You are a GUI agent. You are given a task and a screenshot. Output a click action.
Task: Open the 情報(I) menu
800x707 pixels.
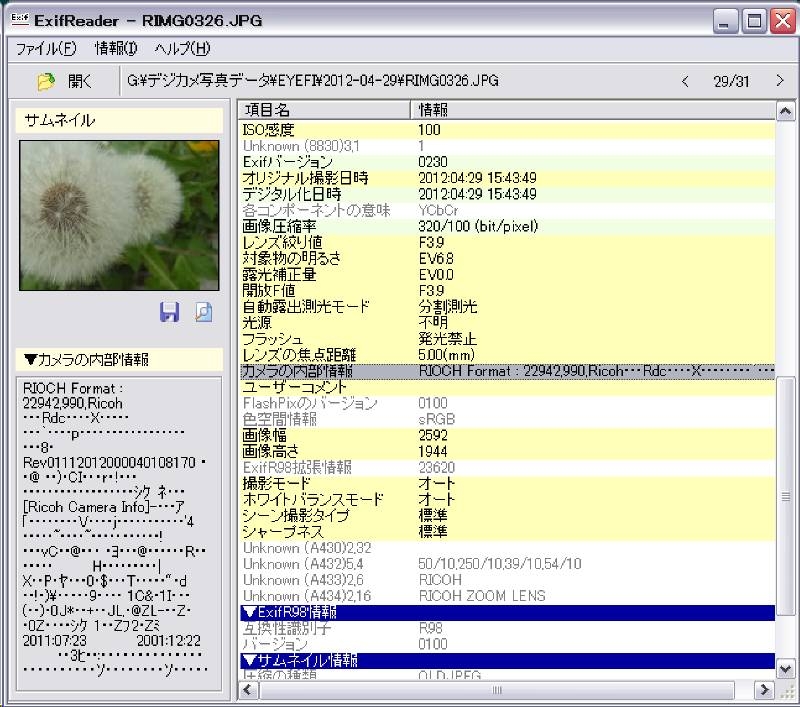[116, 48]
